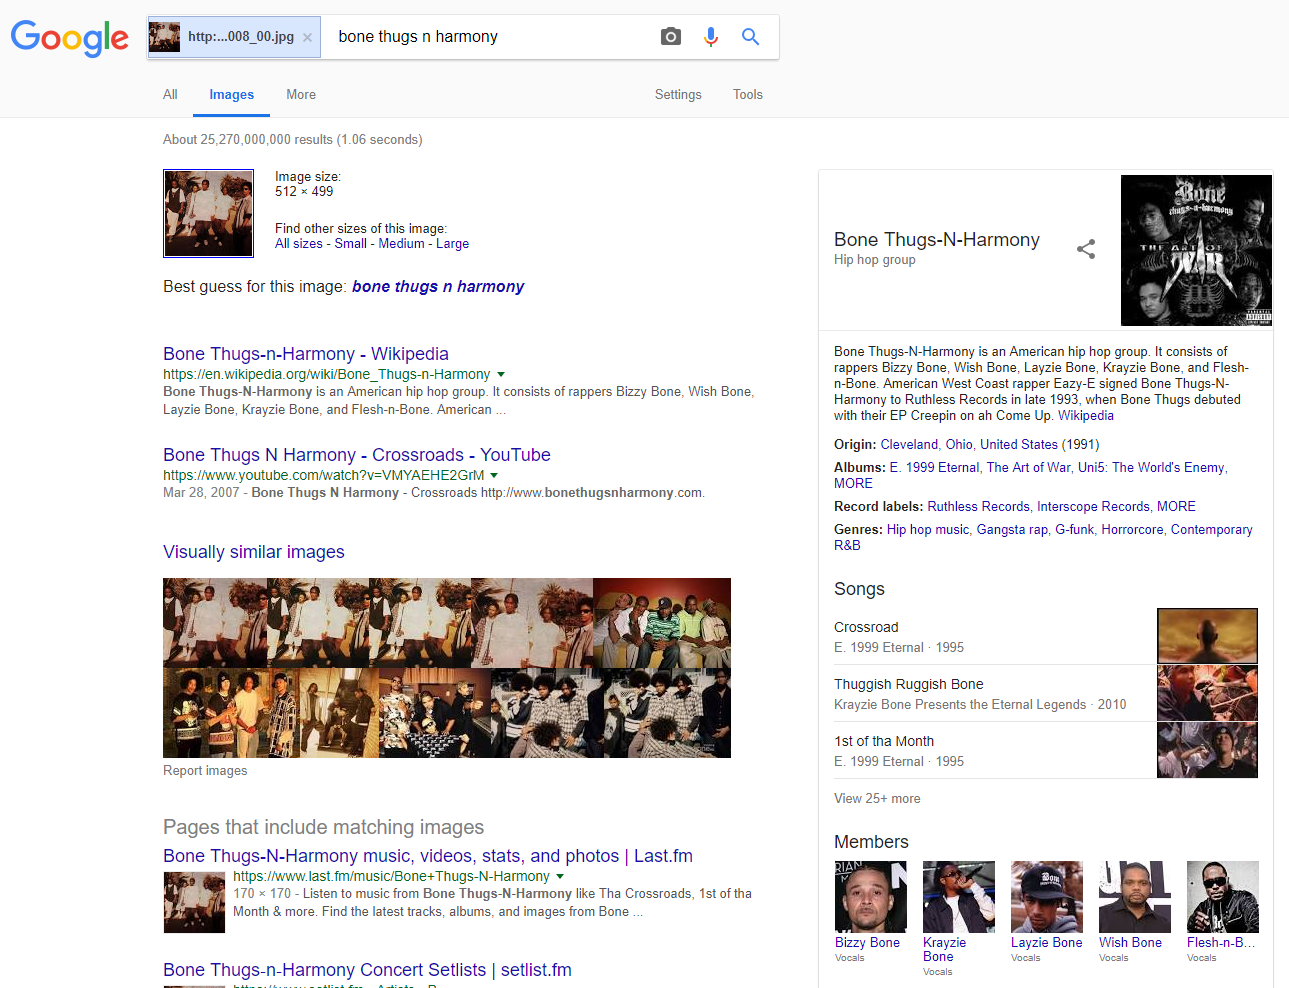This screenshot has height=988, width=1289.
Task: Expand the YouTube result URL dropdown arrow
Action: click(494, 476)
